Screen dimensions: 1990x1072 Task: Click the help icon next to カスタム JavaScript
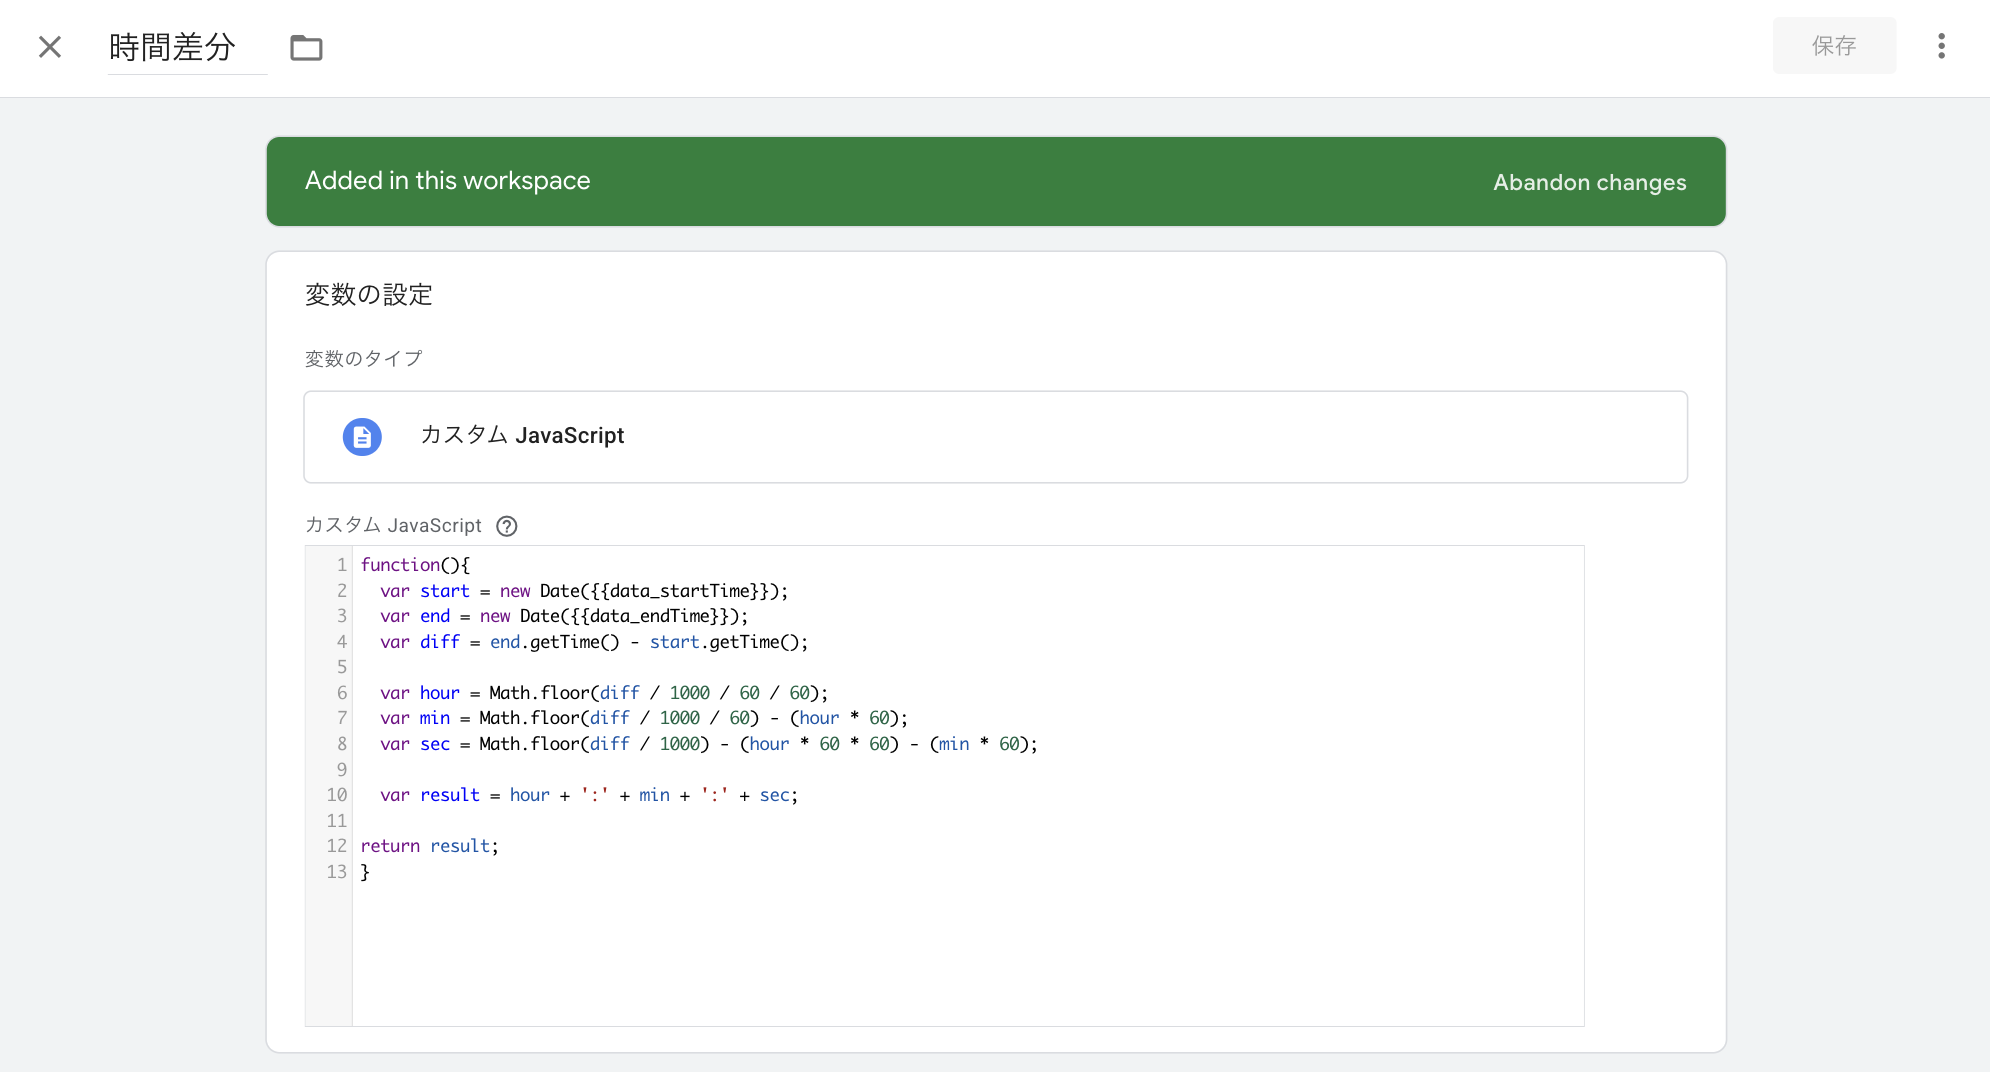(x=507, y=526)
